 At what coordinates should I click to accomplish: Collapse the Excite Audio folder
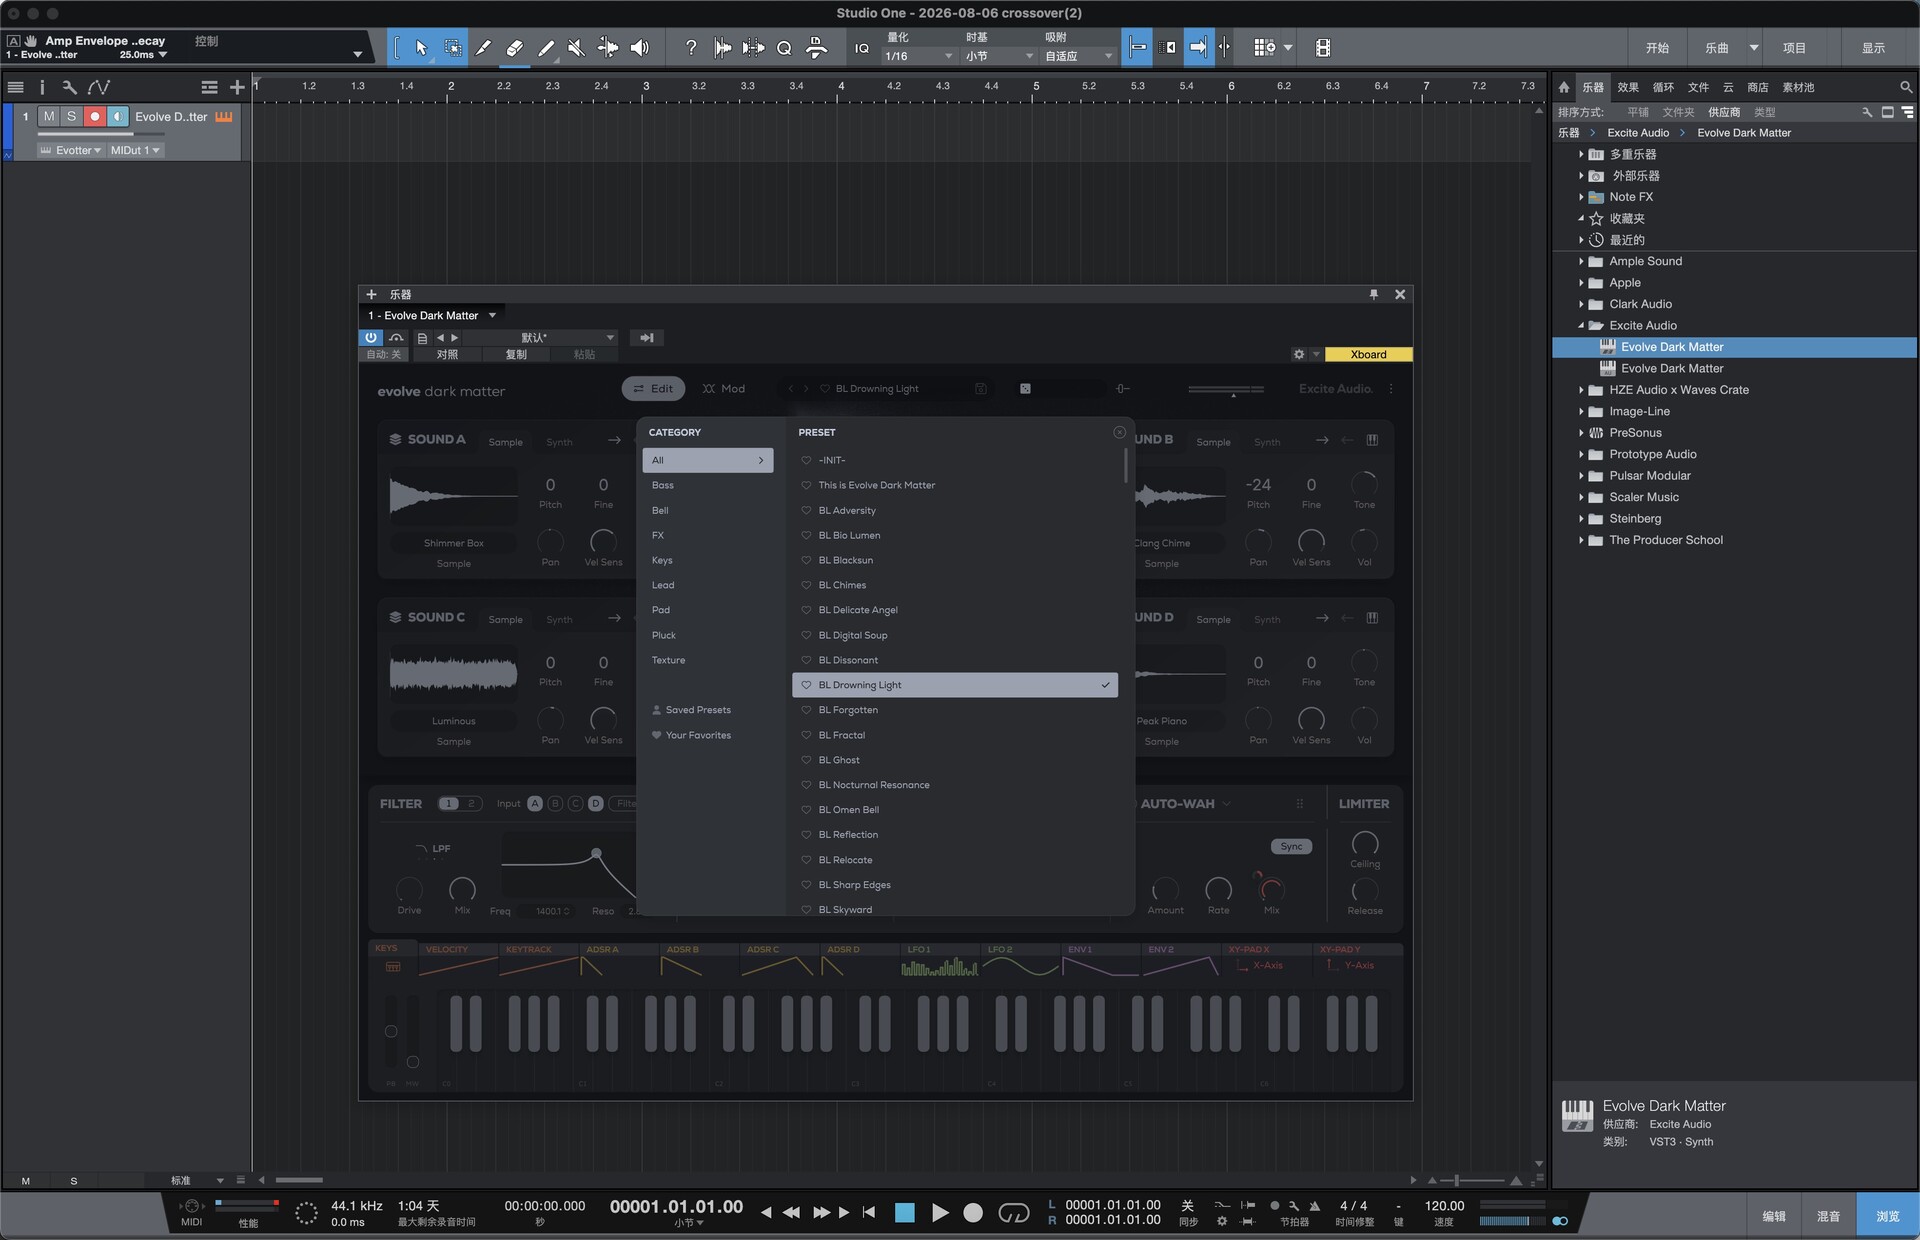(x=1581, y=326)
